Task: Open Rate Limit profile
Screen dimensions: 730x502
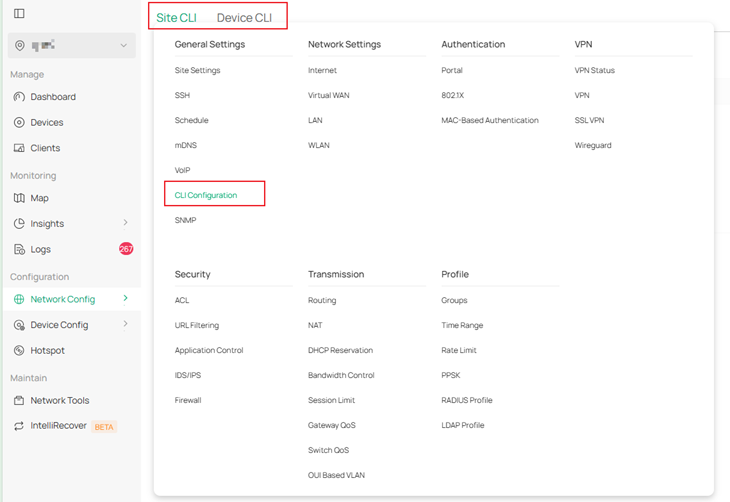Action: 459,350
